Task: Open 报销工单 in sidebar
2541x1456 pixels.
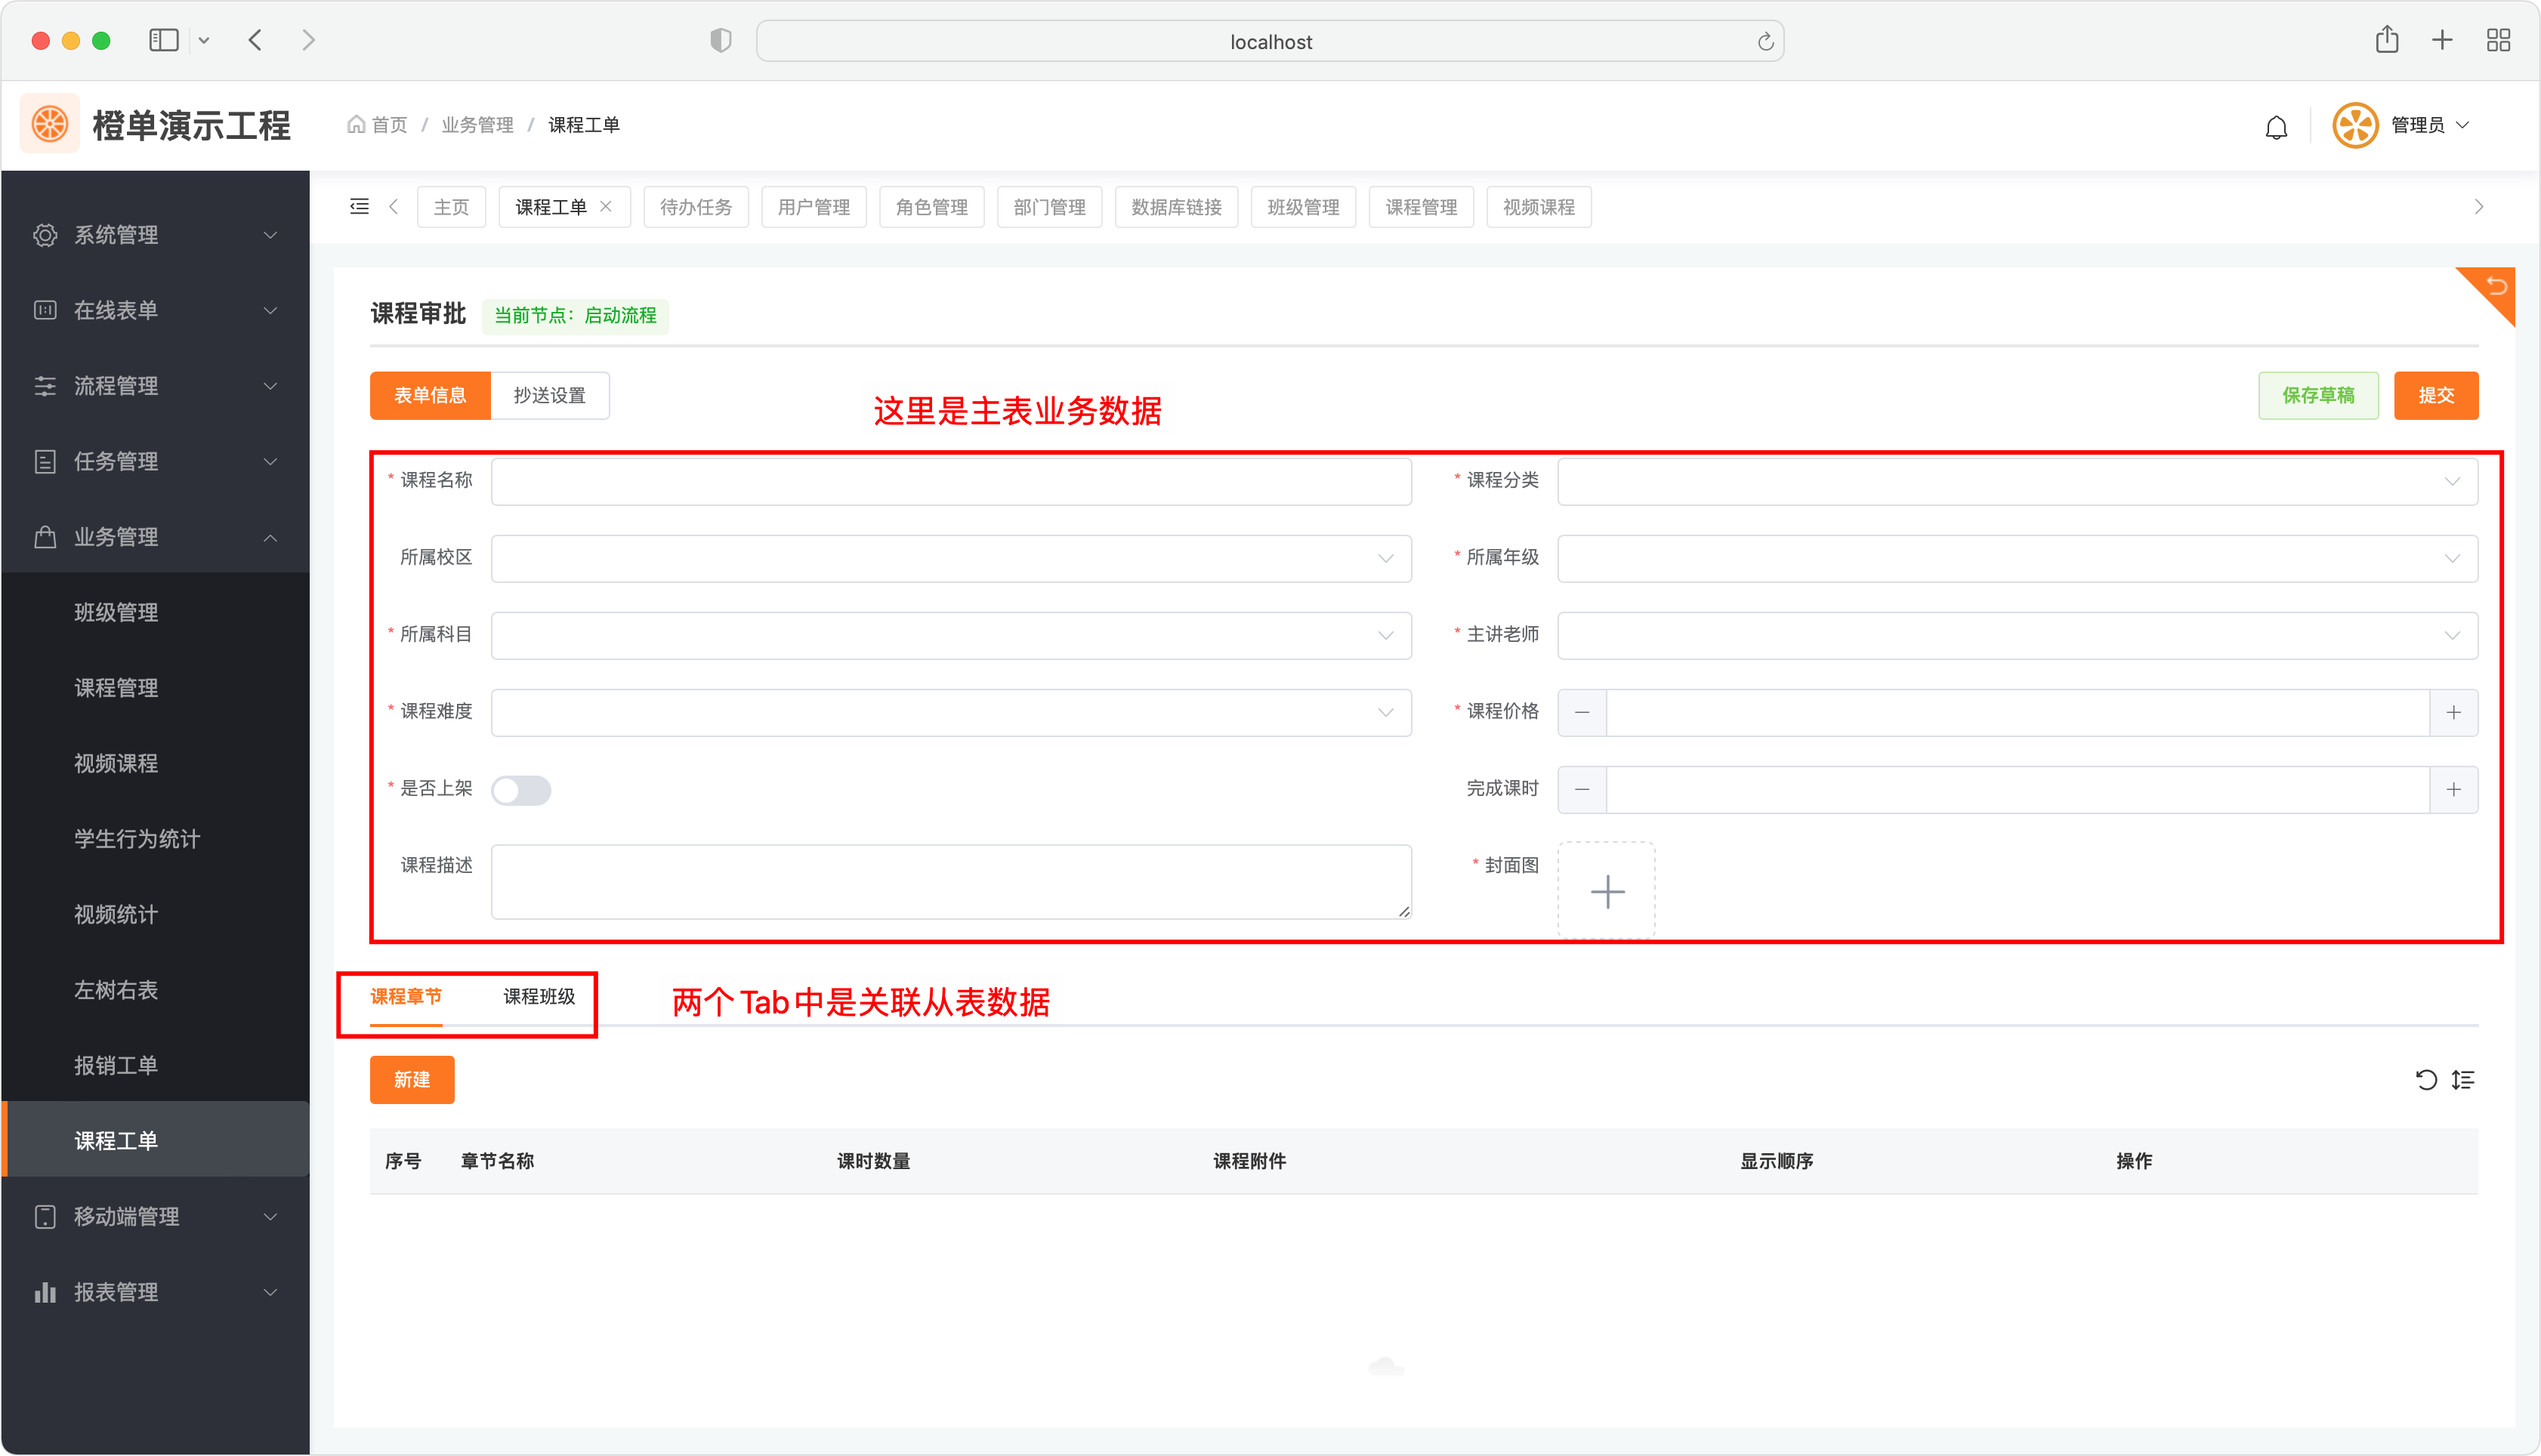Action: tap(155, 1065)
